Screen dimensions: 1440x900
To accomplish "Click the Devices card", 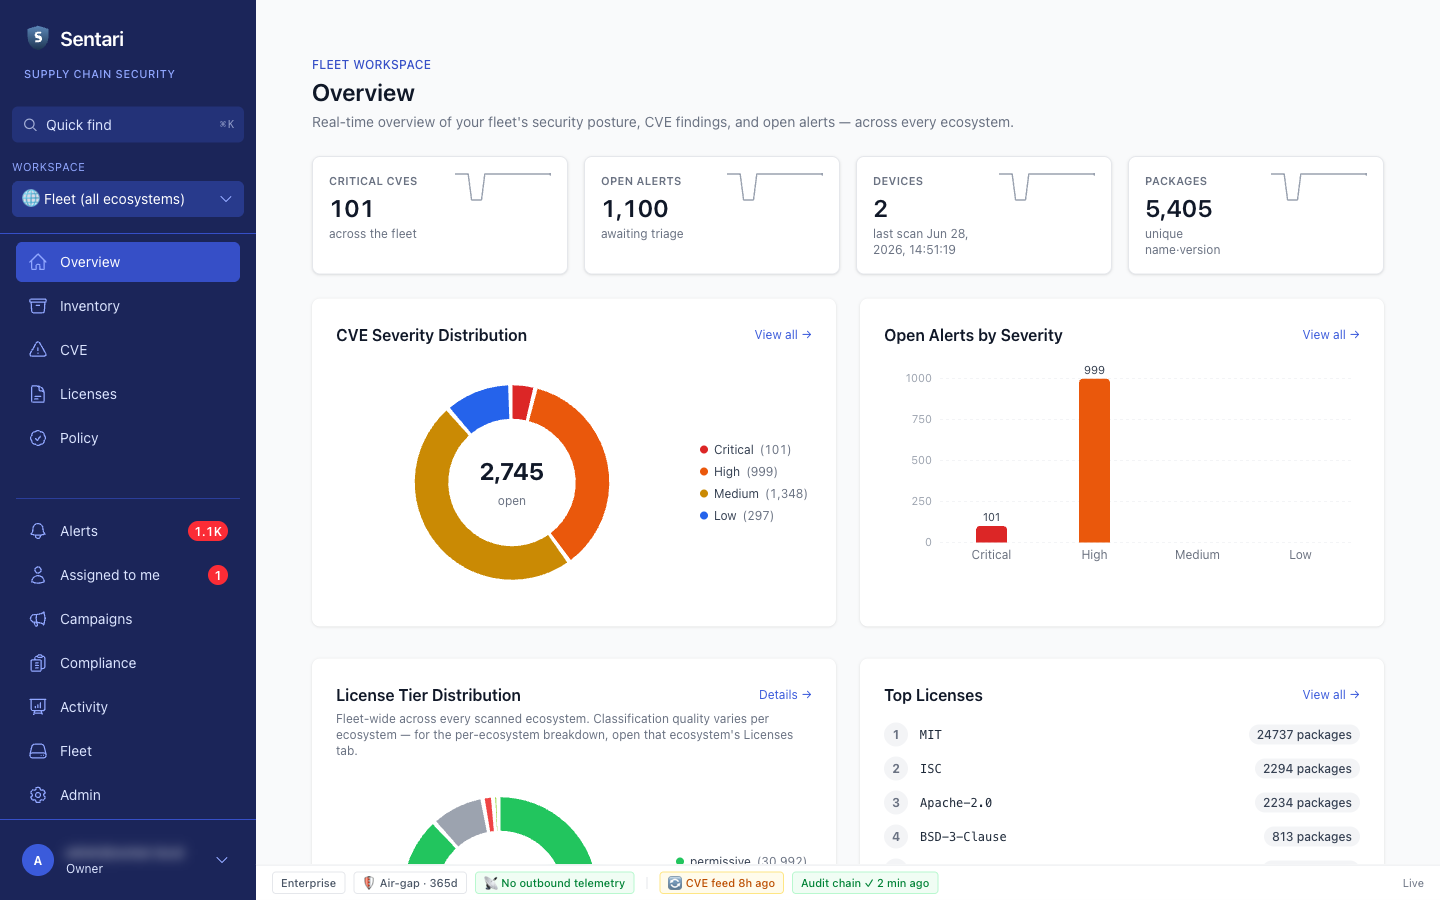I will pos(984,215).
